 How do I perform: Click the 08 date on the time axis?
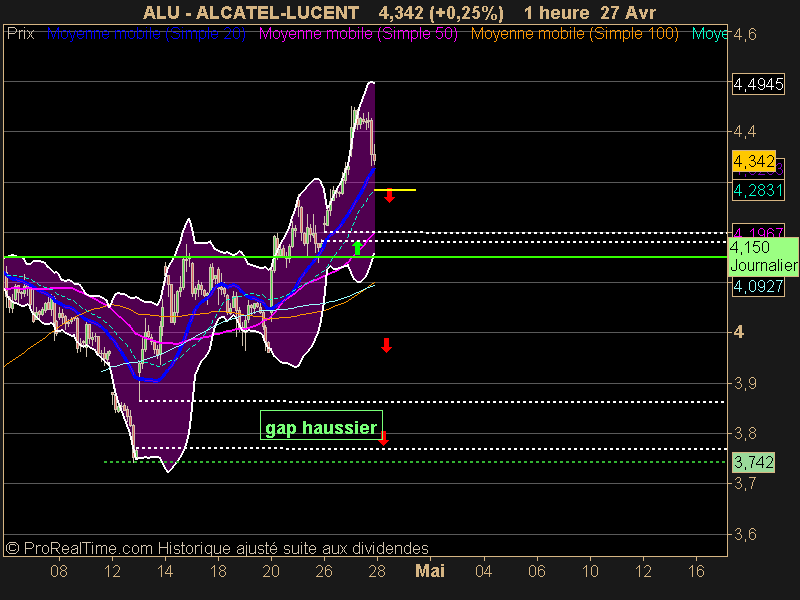[59, 571]
